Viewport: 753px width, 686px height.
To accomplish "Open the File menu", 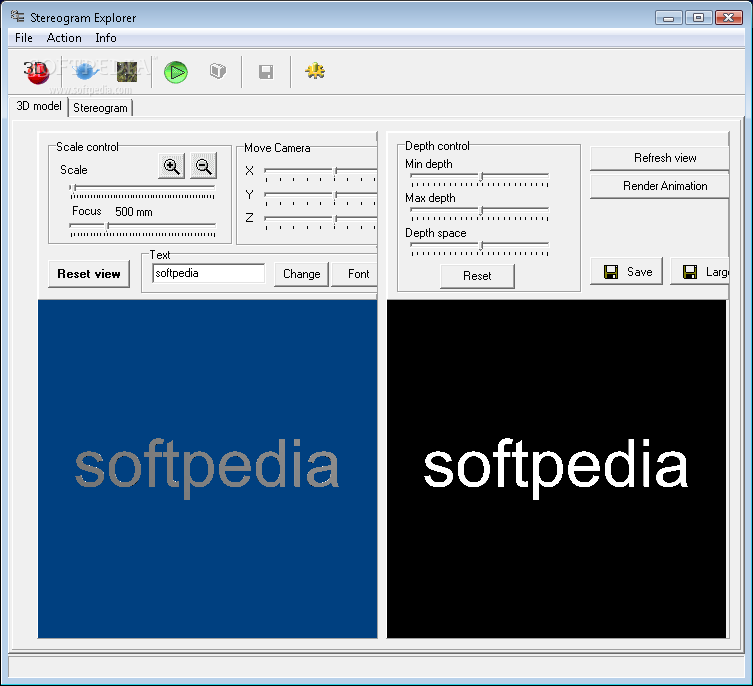I will [24, 37].
